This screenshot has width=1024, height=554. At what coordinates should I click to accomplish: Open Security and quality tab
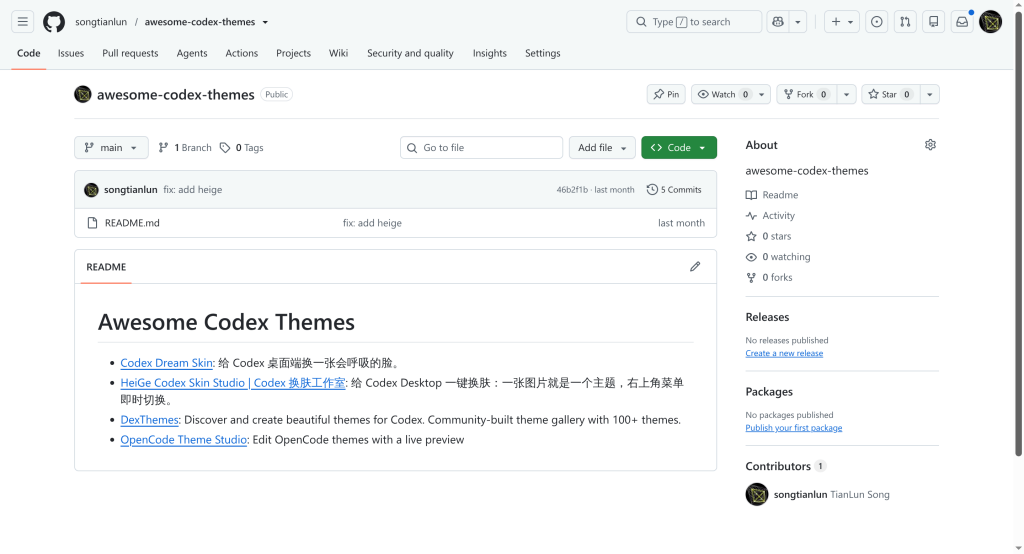pos(410,53)
